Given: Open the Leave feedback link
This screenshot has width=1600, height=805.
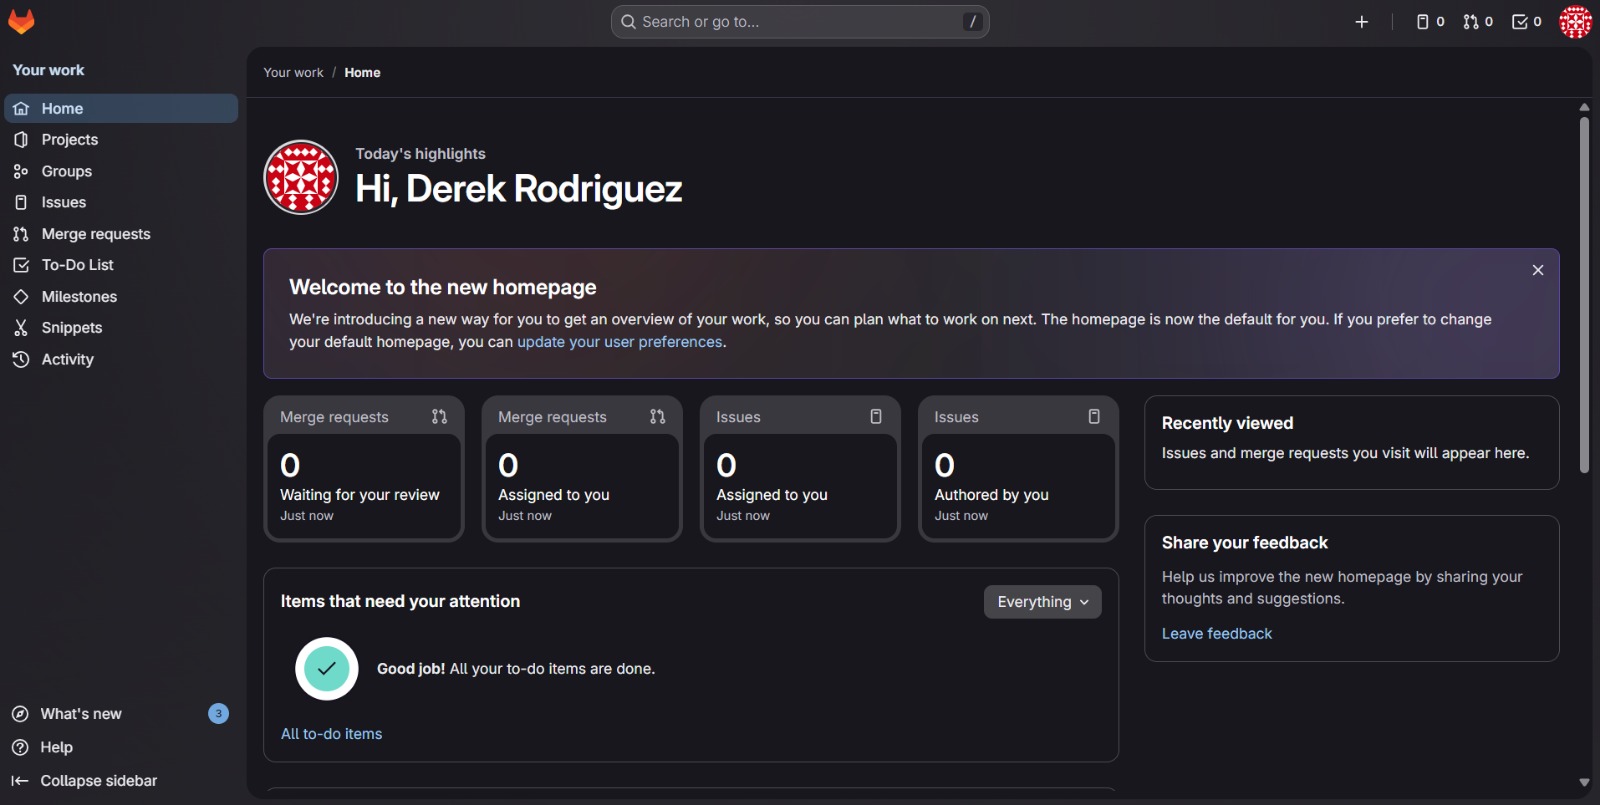Looking at the screenshot, I should pyautogui.click(x=1216, y=634).
